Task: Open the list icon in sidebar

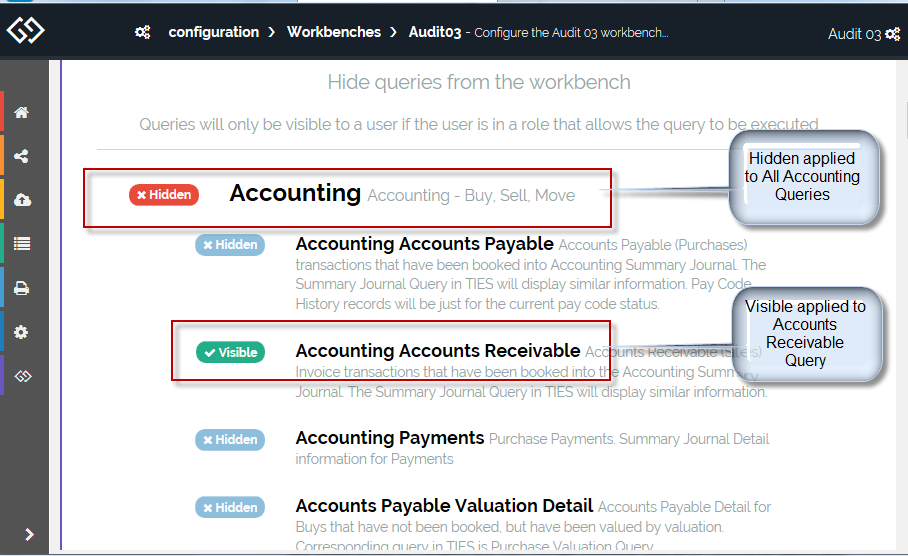Action: 21,243
